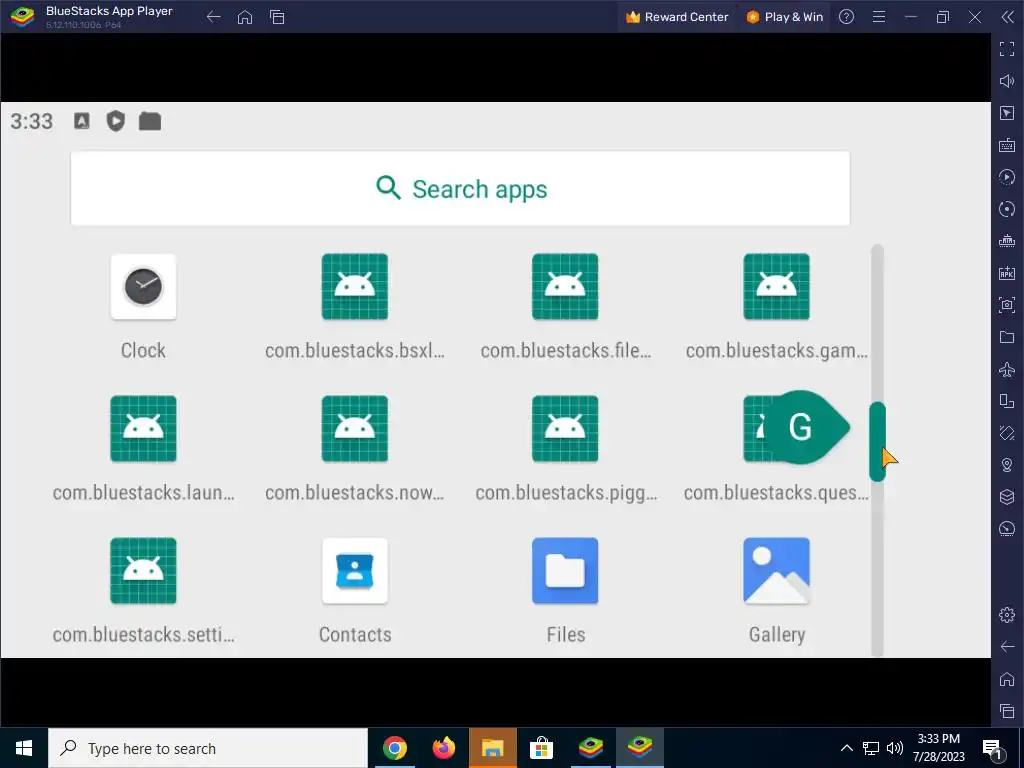Click the volume icon in side toolbar
Screen dimensions: 1024x768
pos(1007,81)
